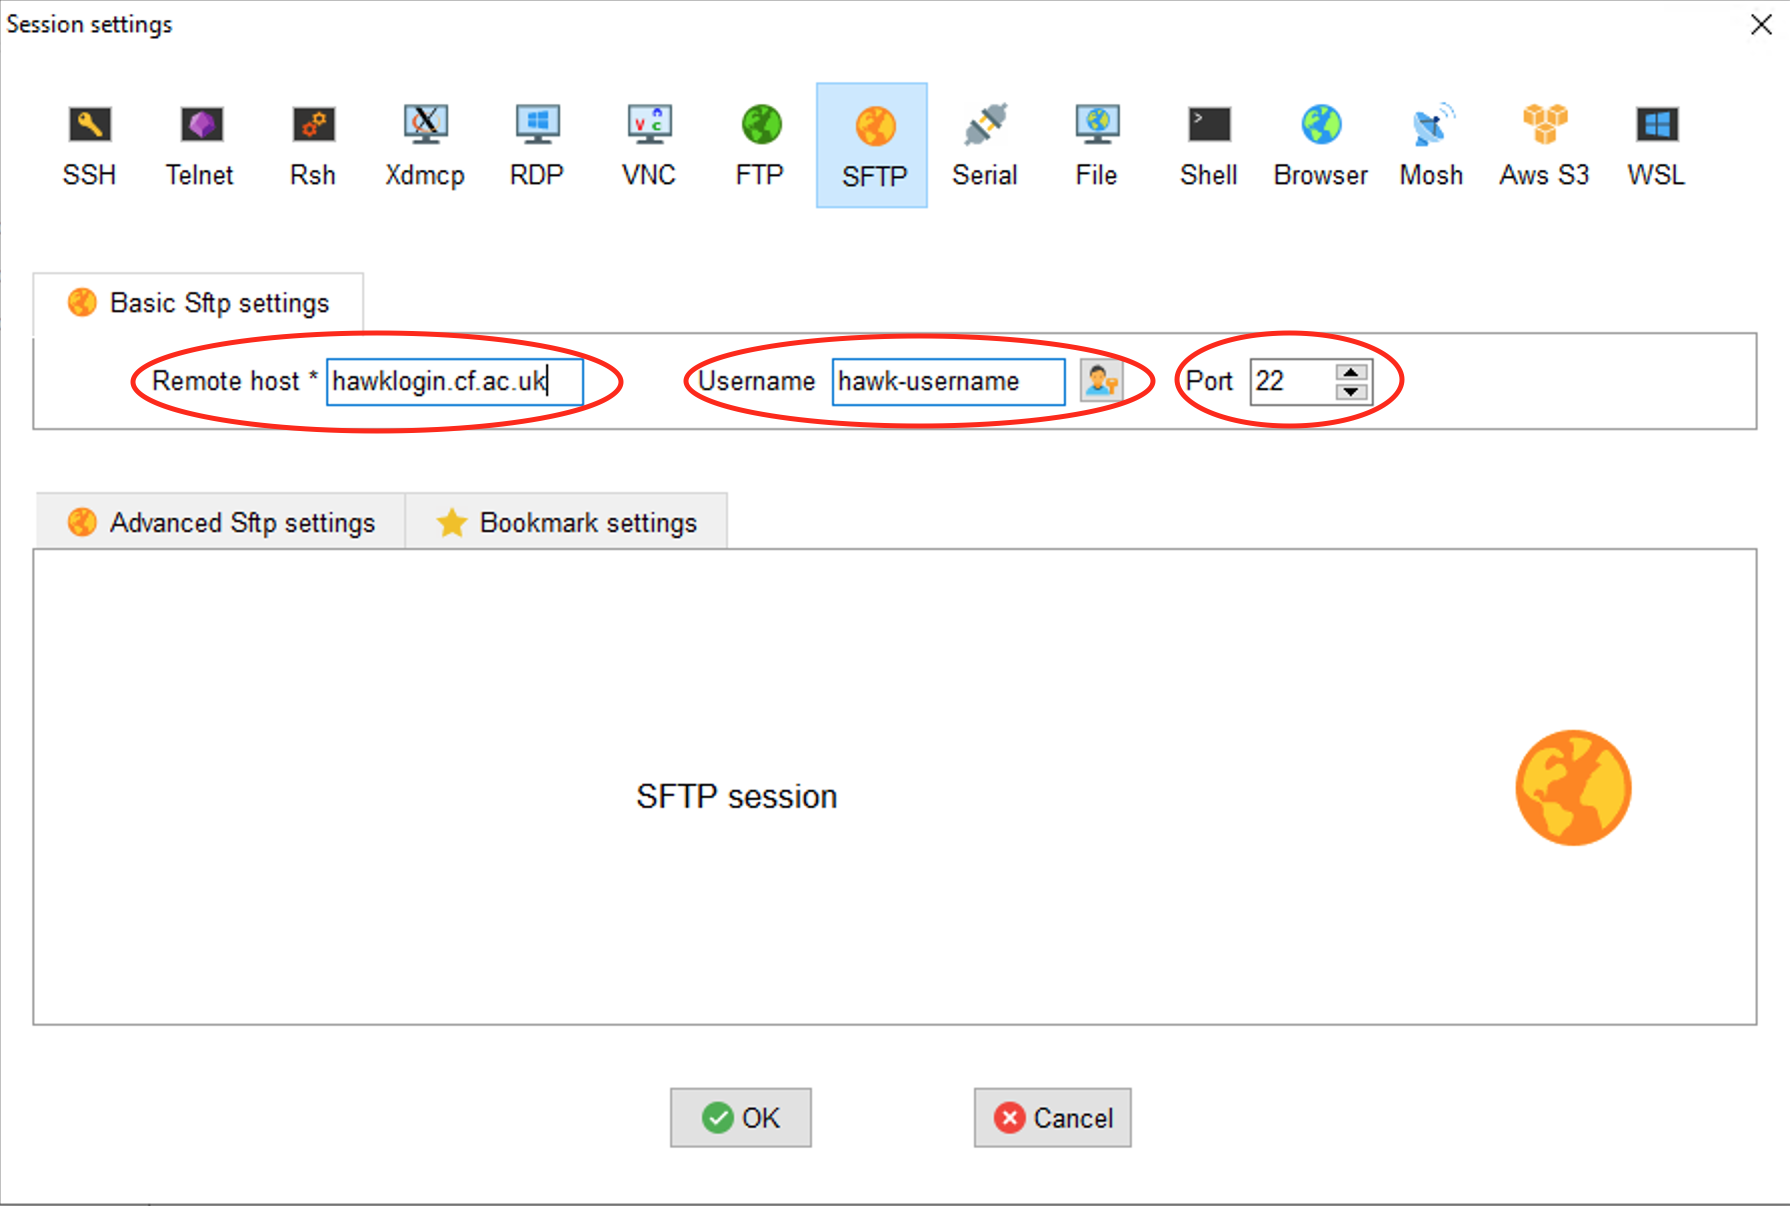This screenshot has height=1206, width=1790.
Task: Open the Serial session settings
Action: tap(985, 145)
